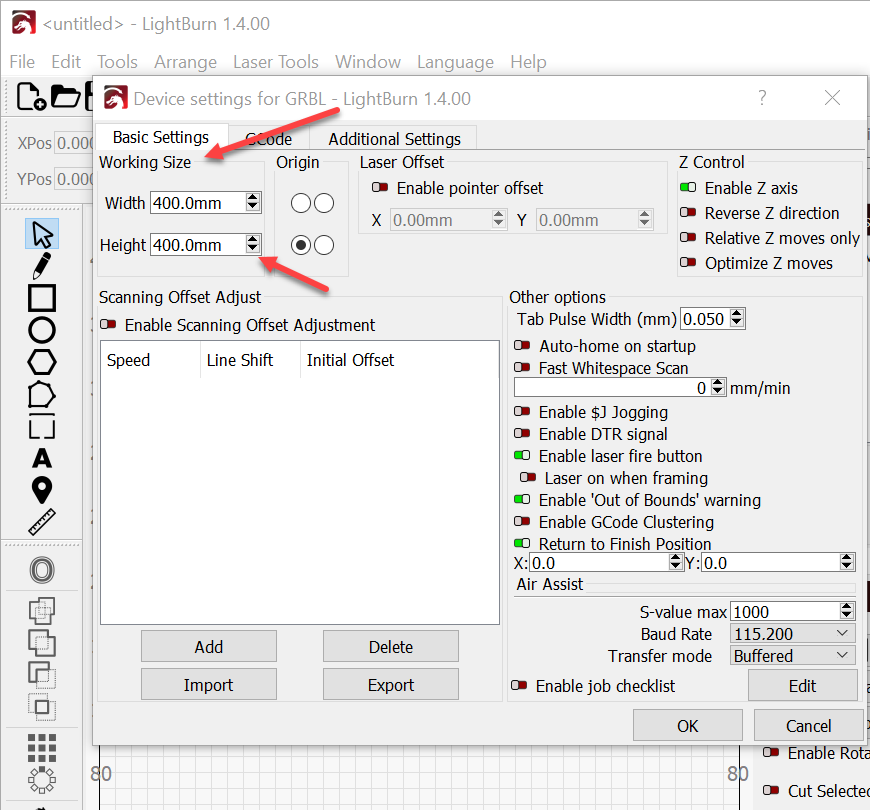Activate the Text tool (A)
This screenshot has width=870, height=810.
click(x=42, y=459)
